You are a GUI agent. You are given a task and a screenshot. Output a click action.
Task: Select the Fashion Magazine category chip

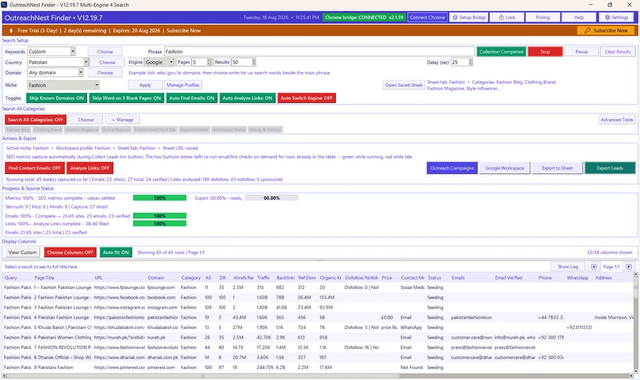(82, 129)
